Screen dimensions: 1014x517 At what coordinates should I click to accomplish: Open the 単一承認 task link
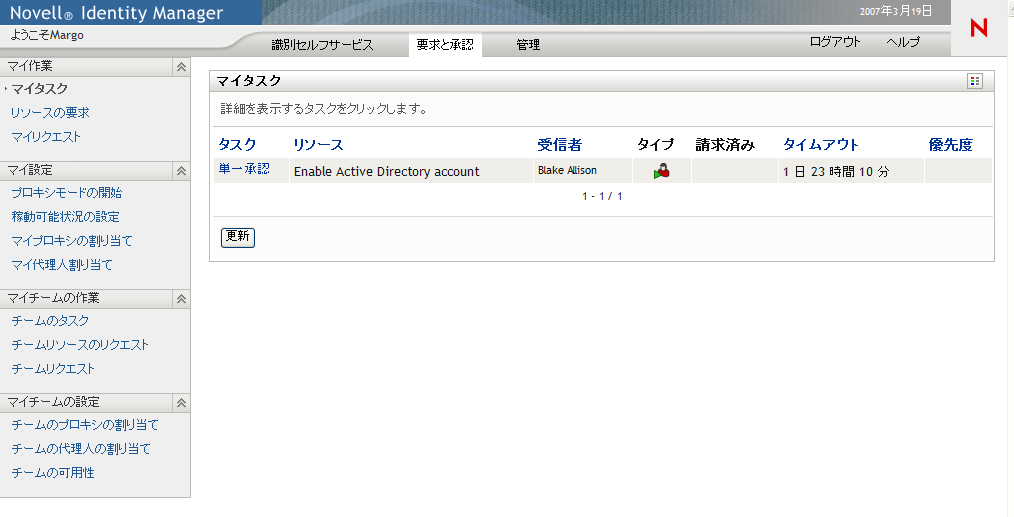[x=244, y=169]
